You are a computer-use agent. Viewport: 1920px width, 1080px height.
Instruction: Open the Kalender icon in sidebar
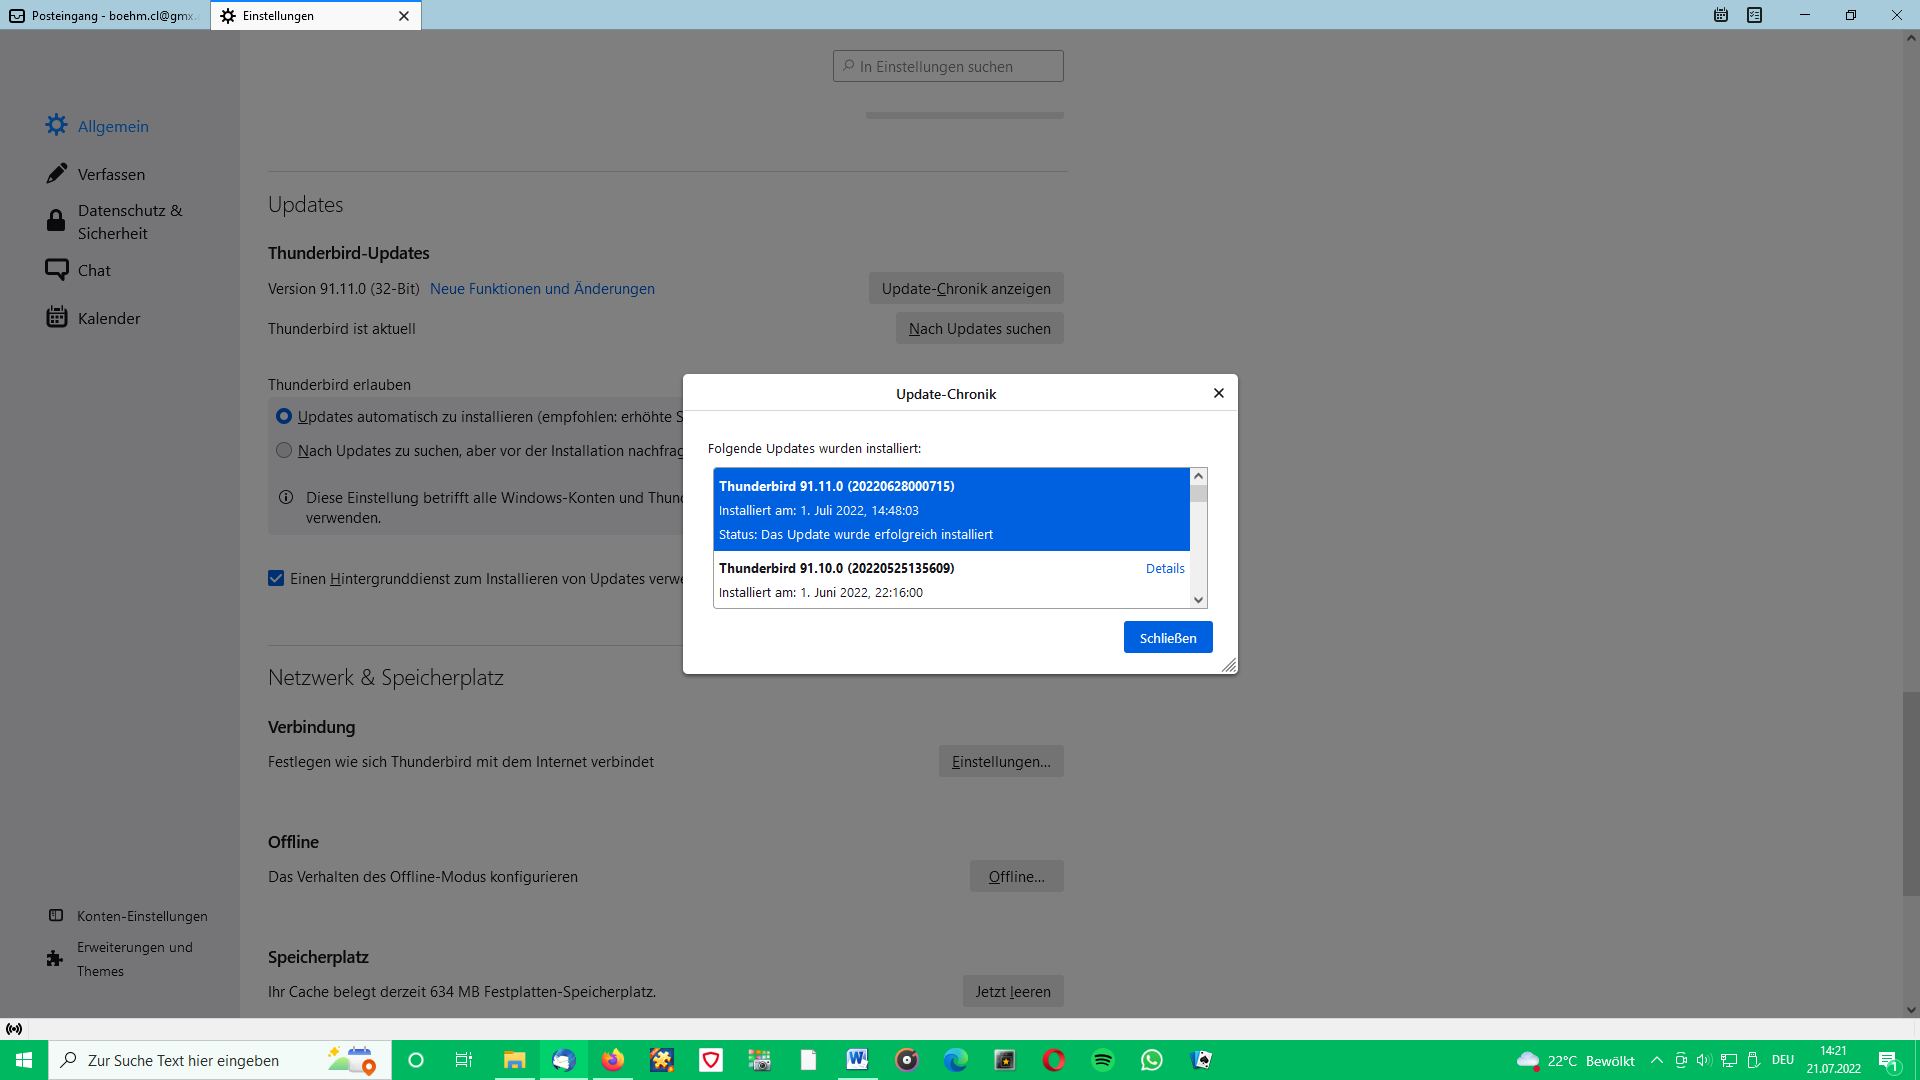coord(57,317)
